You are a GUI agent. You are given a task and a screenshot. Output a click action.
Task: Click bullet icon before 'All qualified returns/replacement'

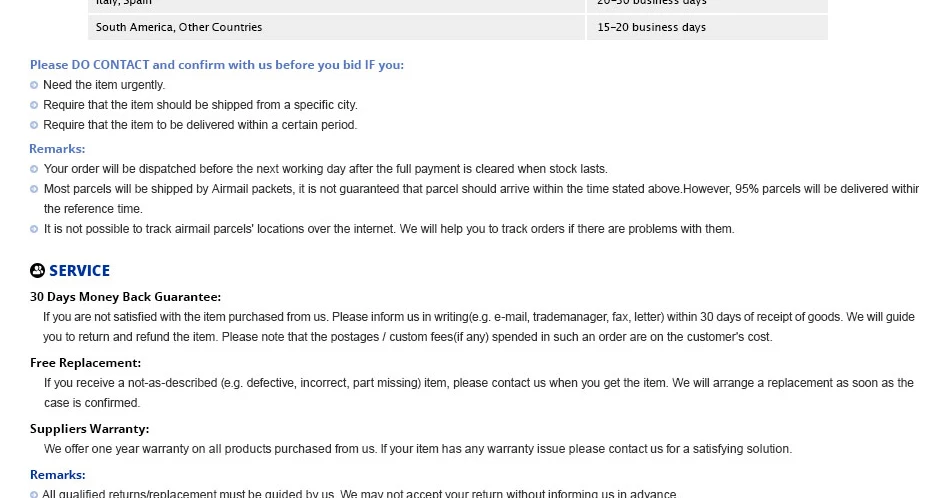[34, 494]
